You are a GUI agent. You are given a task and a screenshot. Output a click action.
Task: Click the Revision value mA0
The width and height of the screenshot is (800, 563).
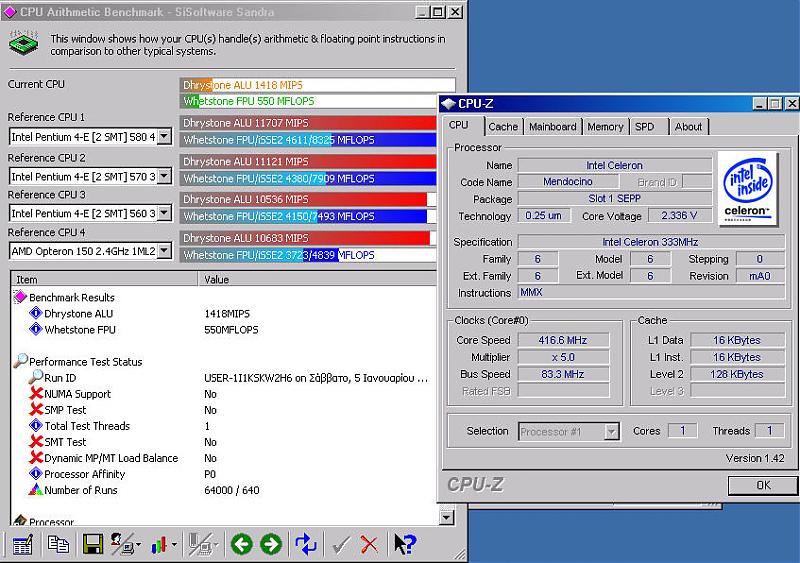click(x=760, y=276)
